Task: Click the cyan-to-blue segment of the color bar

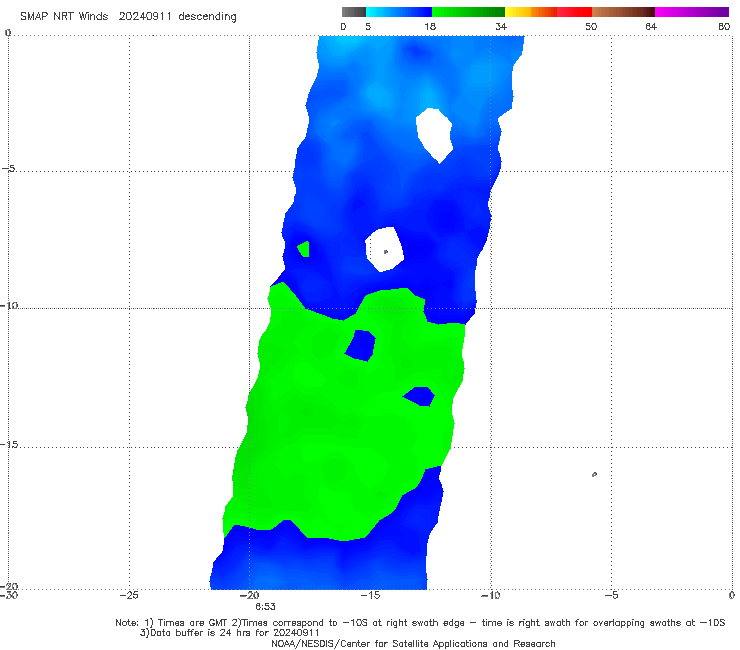Action: tap(399, 12)
